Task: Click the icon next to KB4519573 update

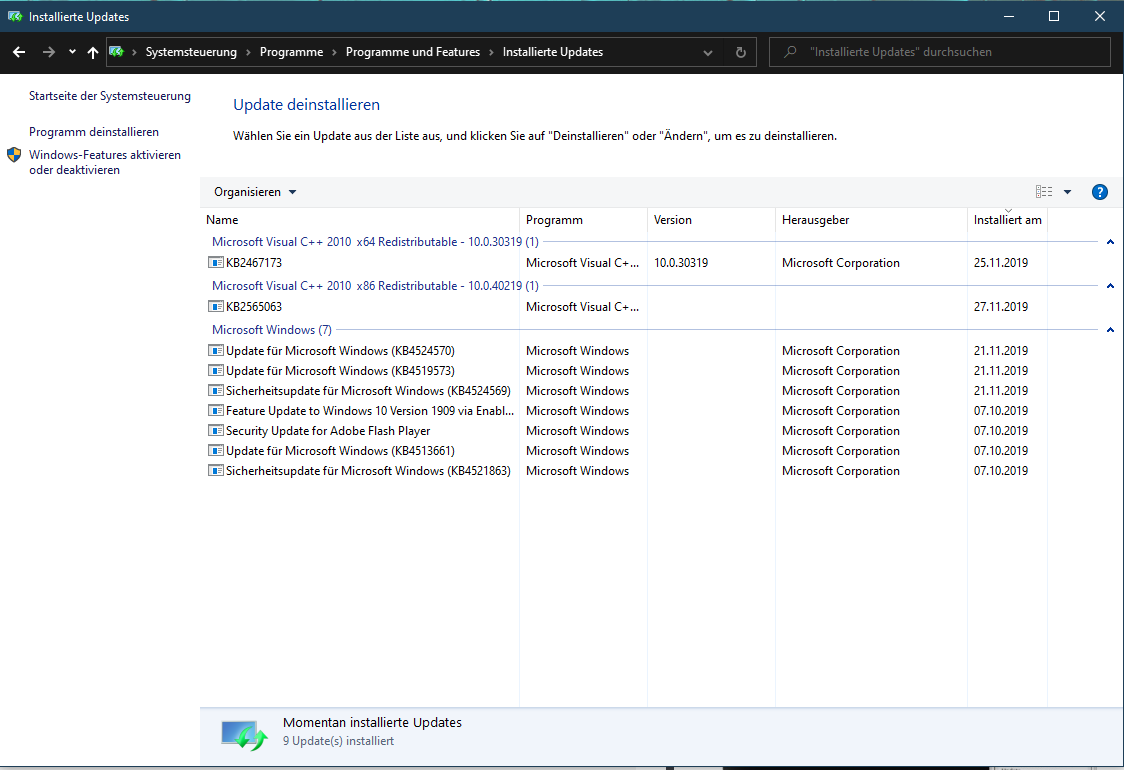Action: click(215, 371)
